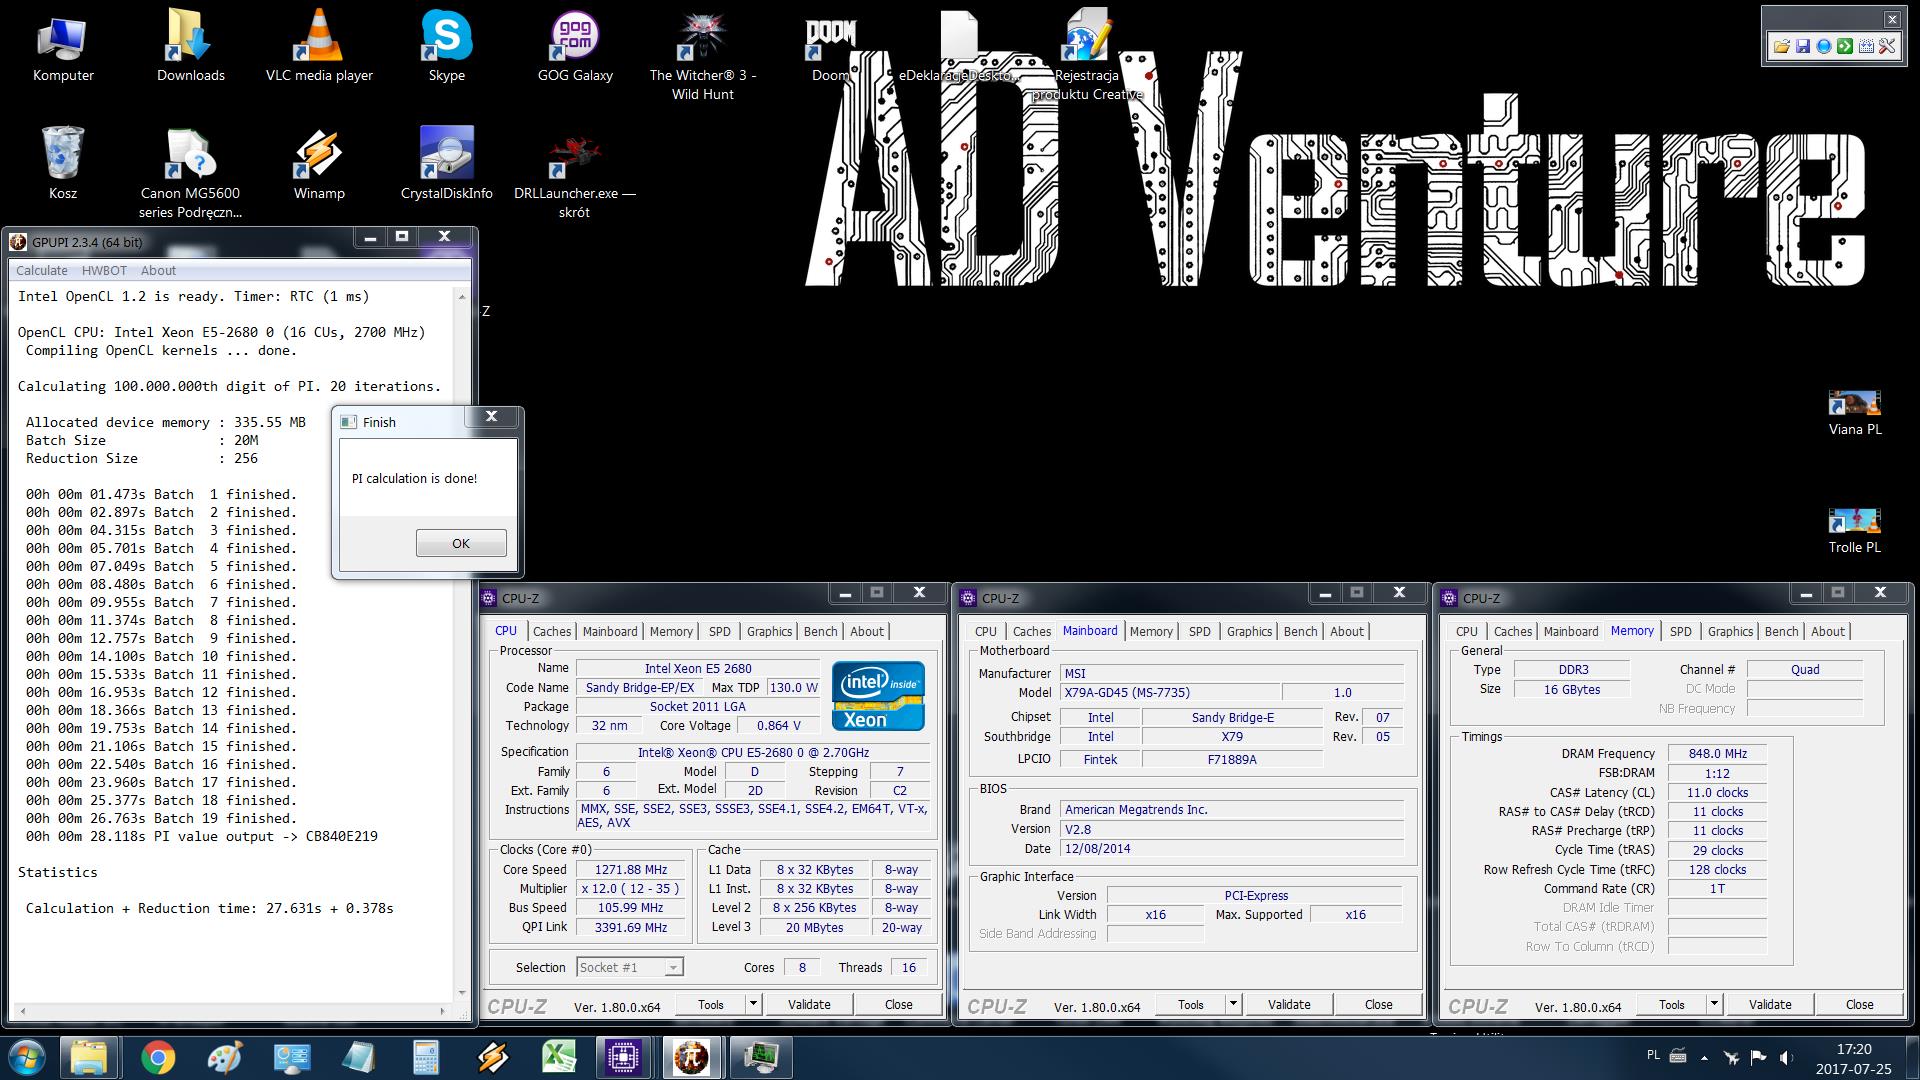Click Close button in Mainboard CPU-Z window
The width and height of the screenshot is (1920, 1080).
1378,1004
